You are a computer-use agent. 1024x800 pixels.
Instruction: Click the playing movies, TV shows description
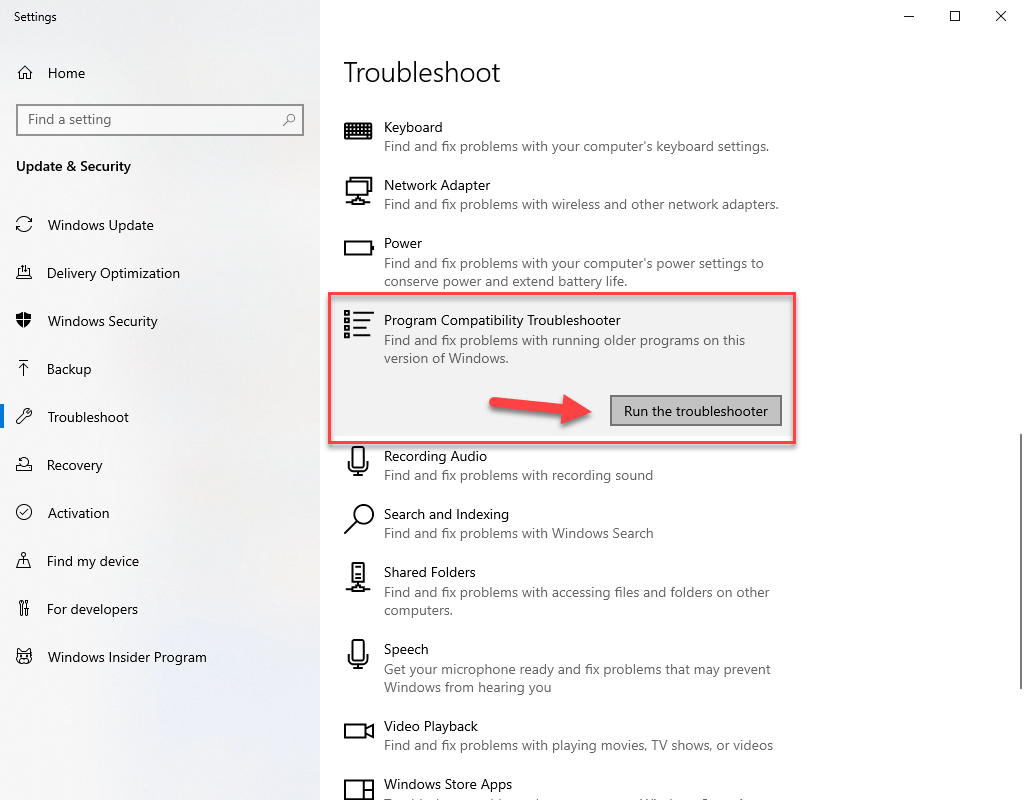tap(579, 745)
